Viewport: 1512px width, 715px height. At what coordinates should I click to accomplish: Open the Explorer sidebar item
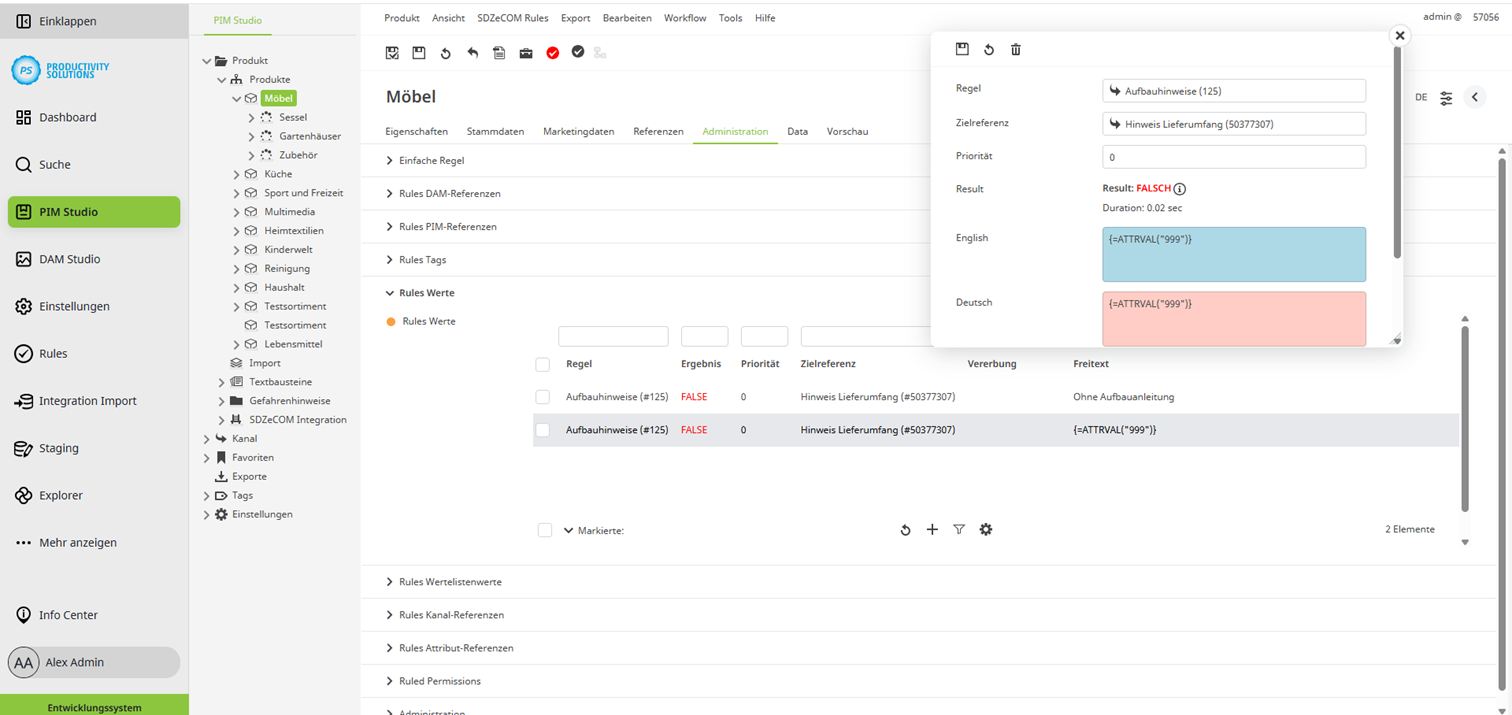coord(60,496)
